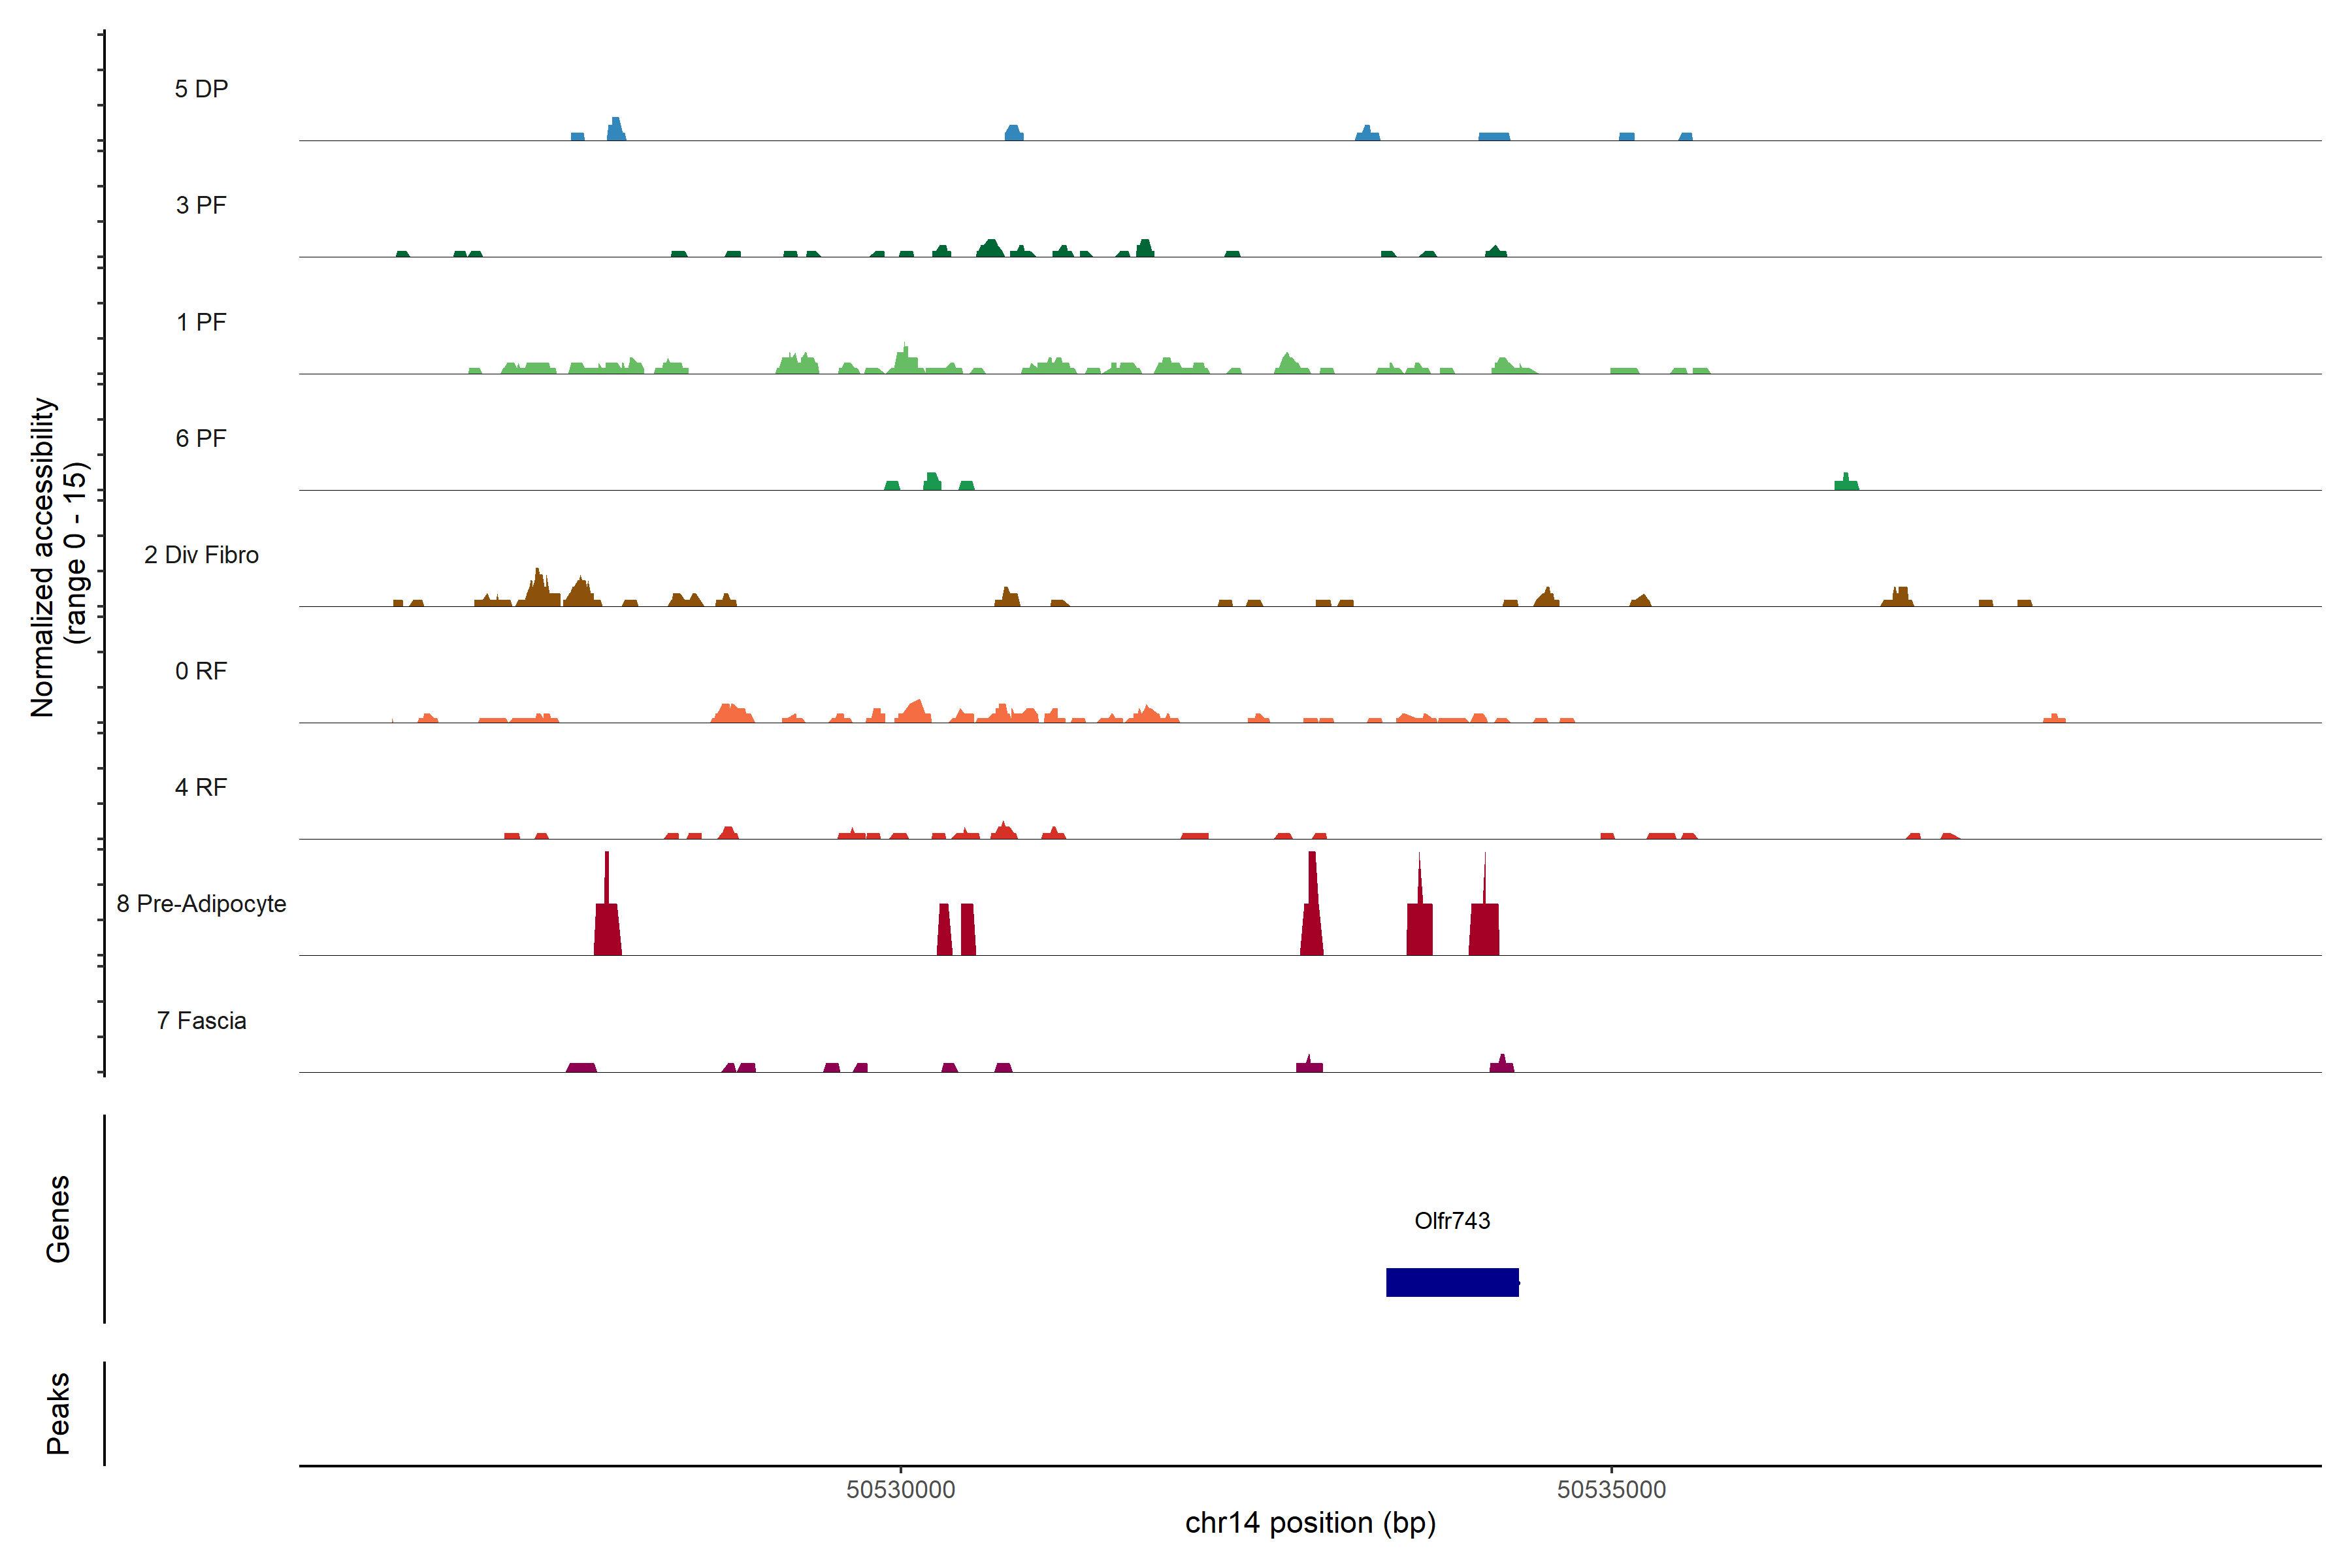
Task: Click the Genes panel label
Action: (x=58, y=1219)
